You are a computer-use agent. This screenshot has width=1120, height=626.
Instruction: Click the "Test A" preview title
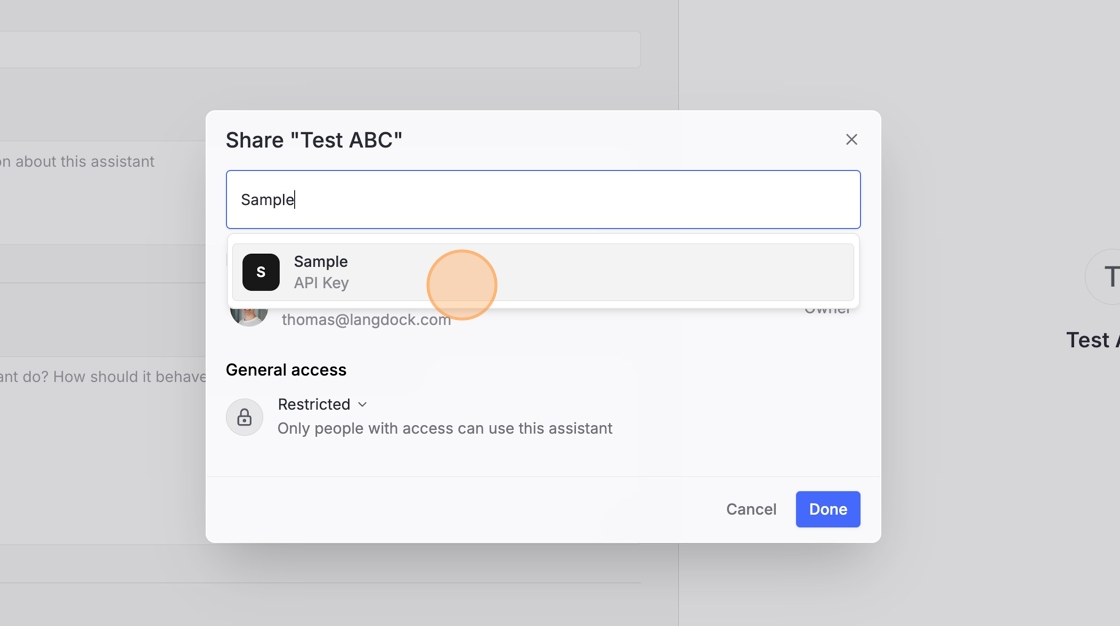click(x=1091, y=340)
